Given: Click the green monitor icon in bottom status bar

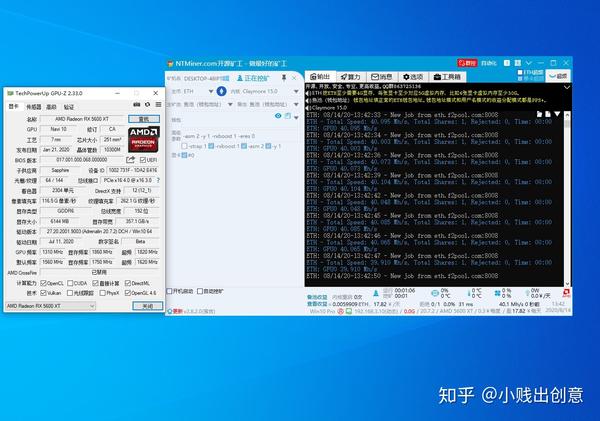Looking at the screenshot, I should tap(349, 312).
